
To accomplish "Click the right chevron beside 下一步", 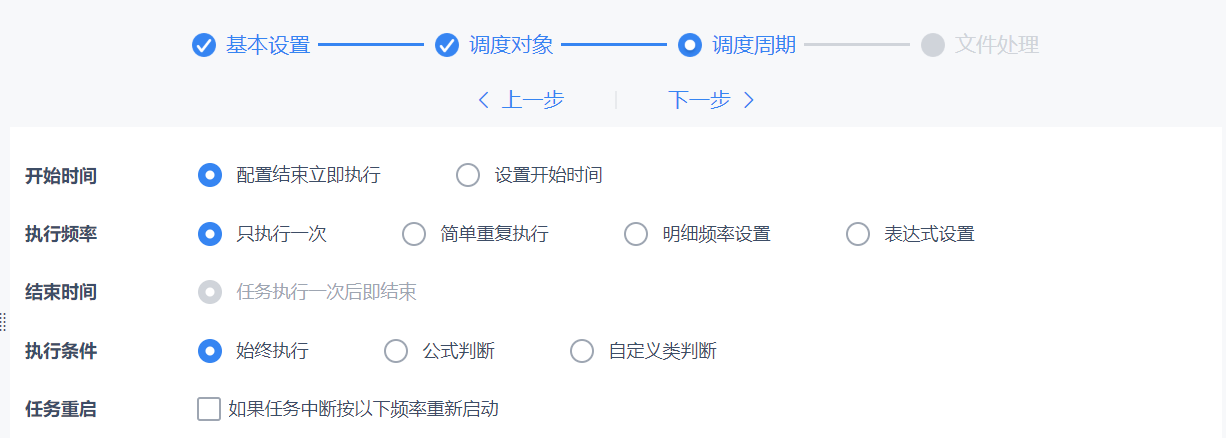I will (x=748, y=100).
